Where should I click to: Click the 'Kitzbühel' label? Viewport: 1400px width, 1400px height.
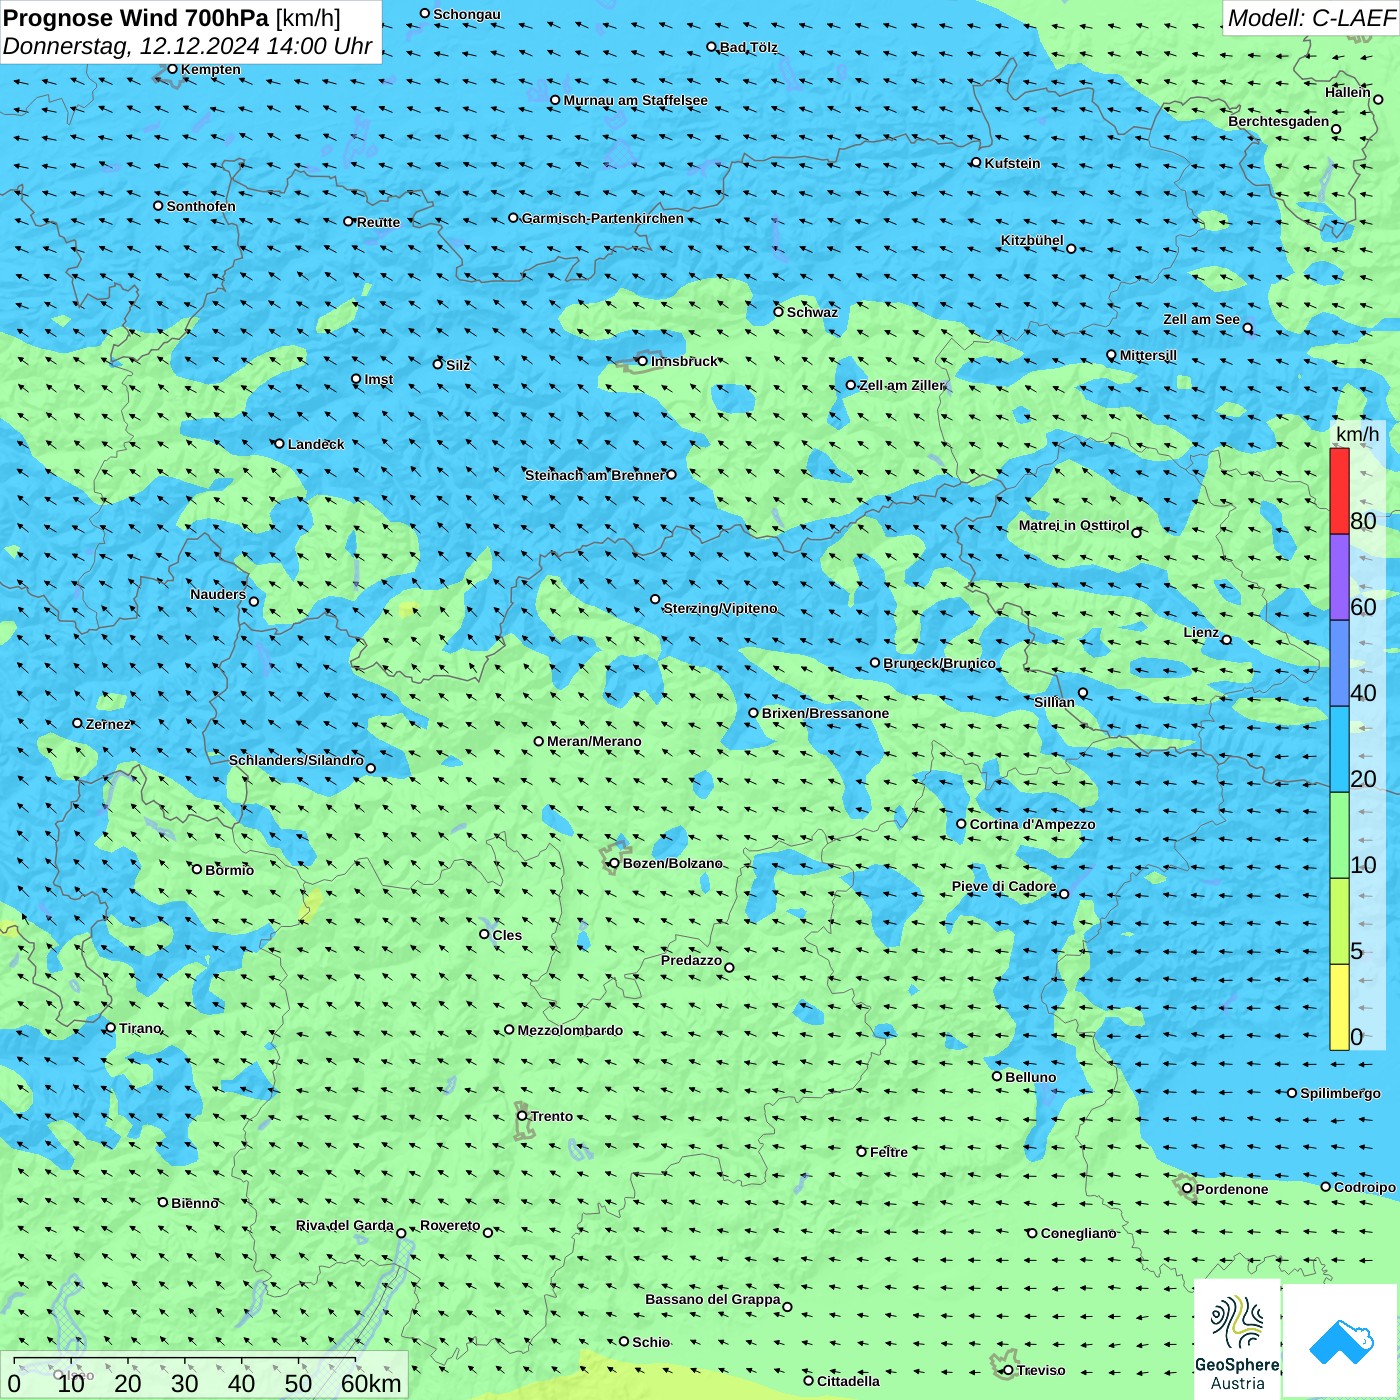(1032, 240)
